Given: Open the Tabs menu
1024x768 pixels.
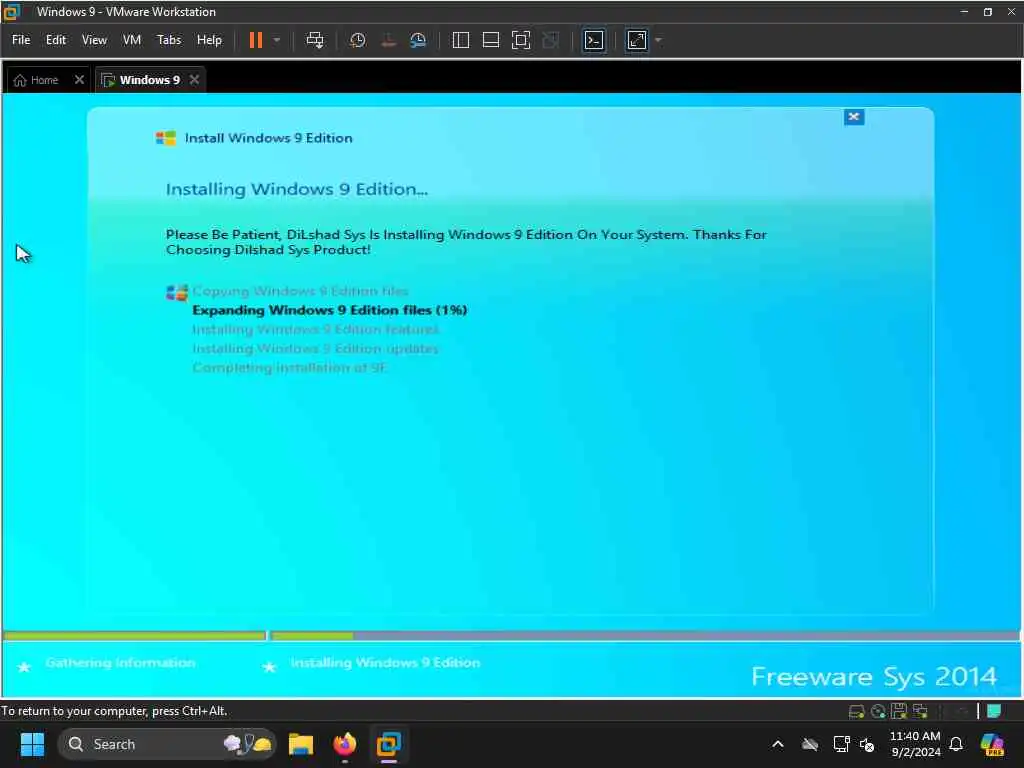Looking at the screenshot, I should 169,40.
